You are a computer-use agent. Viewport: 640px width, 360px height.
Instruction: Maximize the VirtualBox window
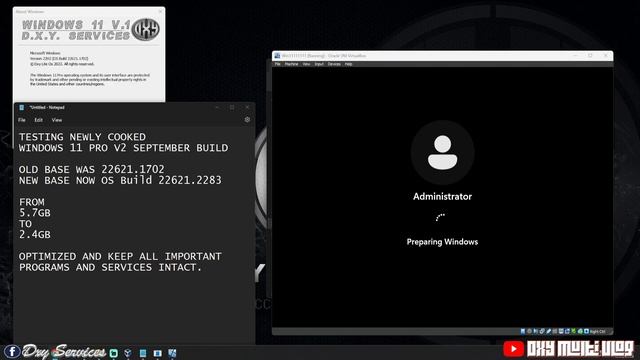590,56
